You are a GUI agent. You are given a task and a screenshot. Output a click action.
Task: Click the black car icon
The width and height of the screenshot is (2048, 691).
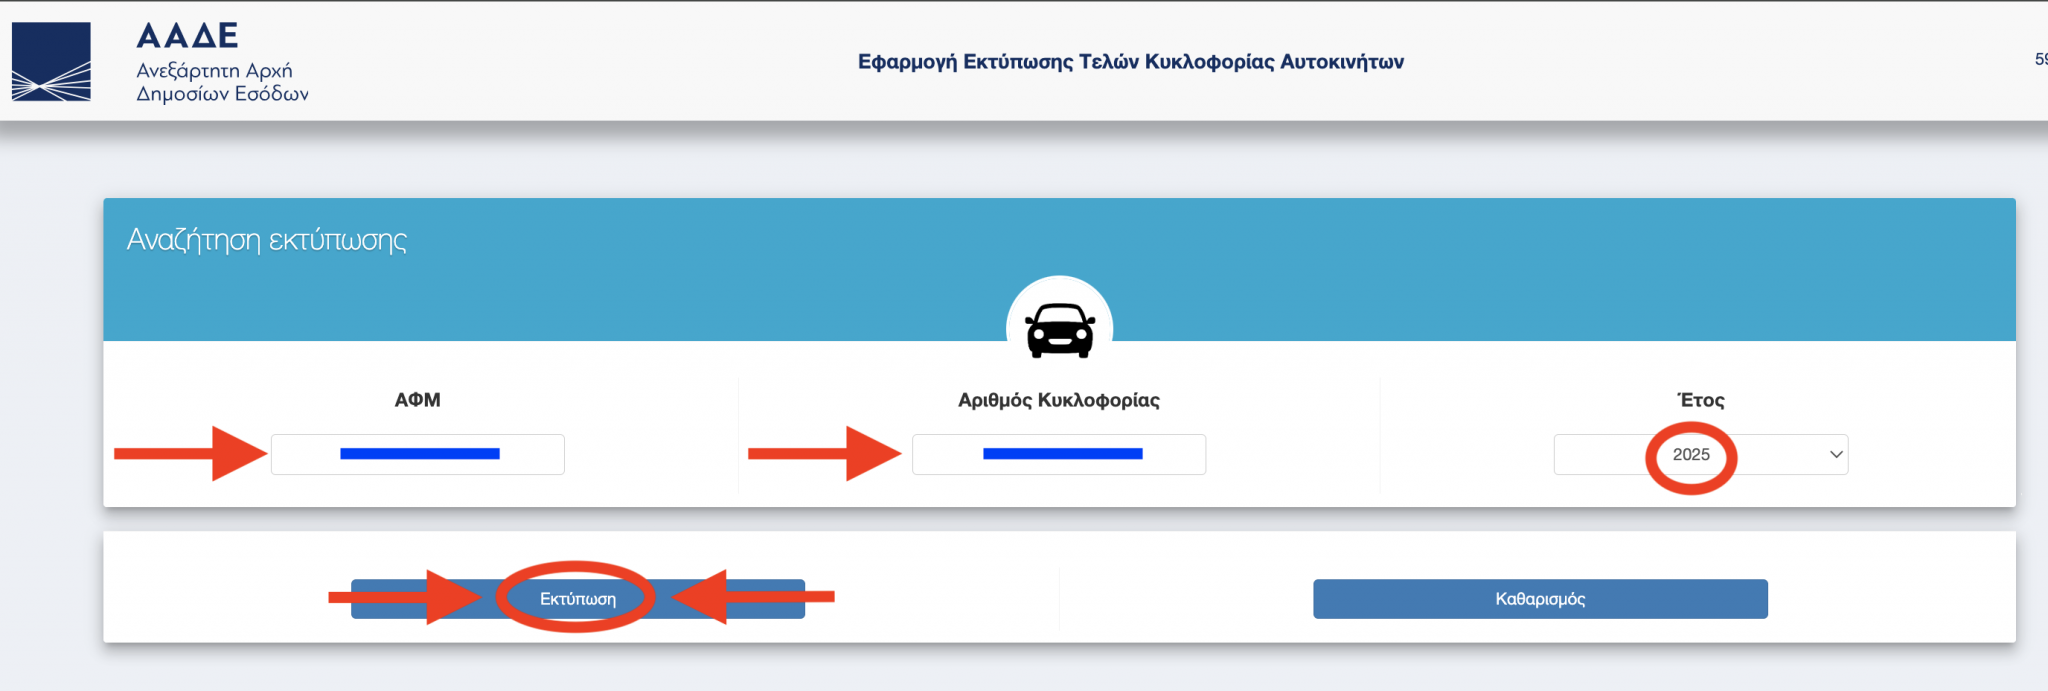1060,330
